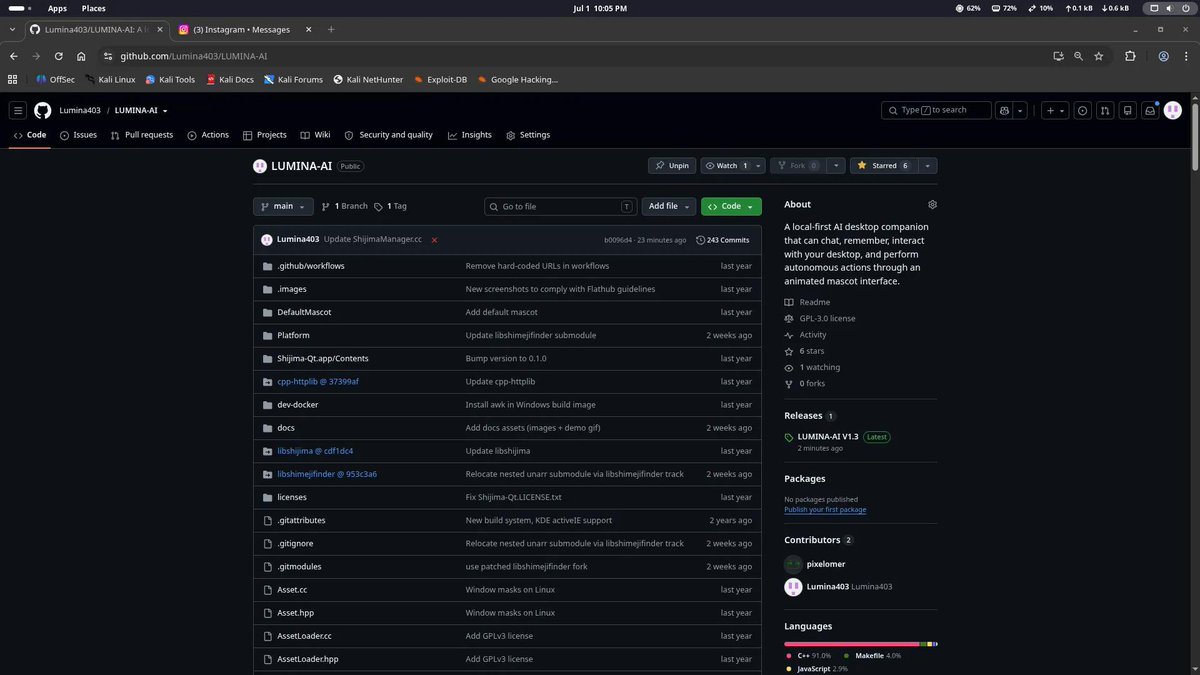1200x675 pixels.
Task: Click the browser back arrow
Action: pyautogui.click(x=14, y=56)
